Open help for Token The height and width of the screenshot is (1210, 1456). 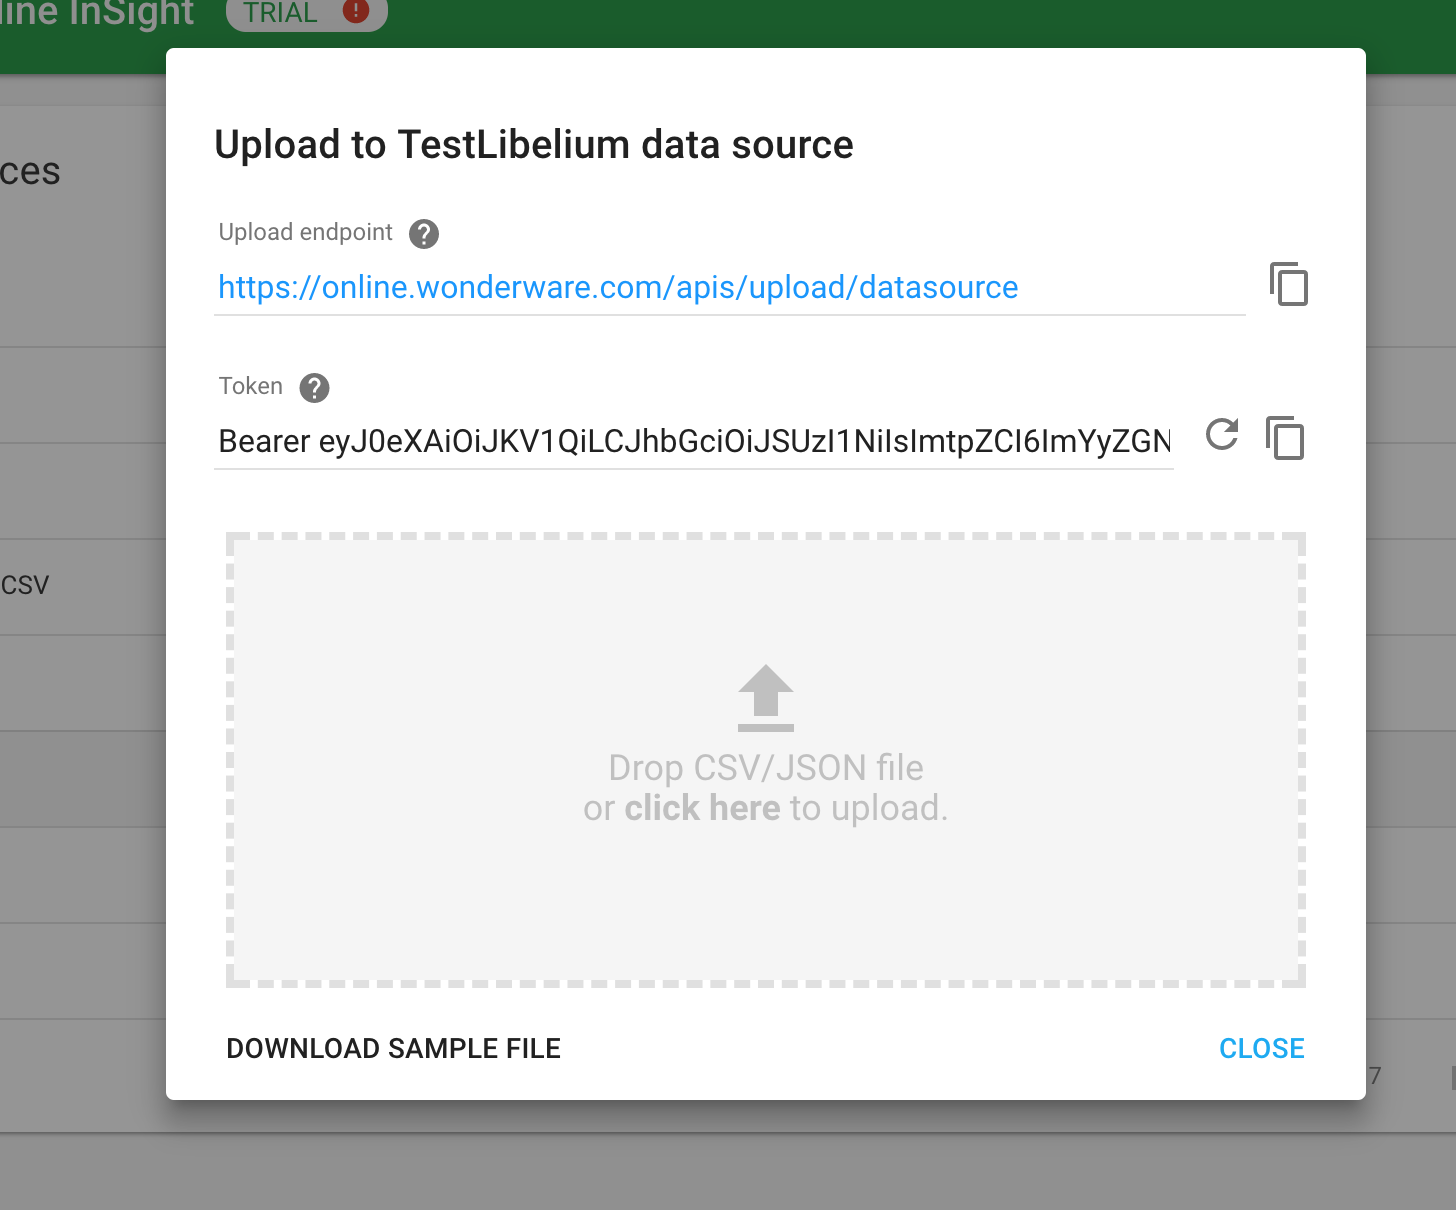pyautogui.click(x=314, y=387)
